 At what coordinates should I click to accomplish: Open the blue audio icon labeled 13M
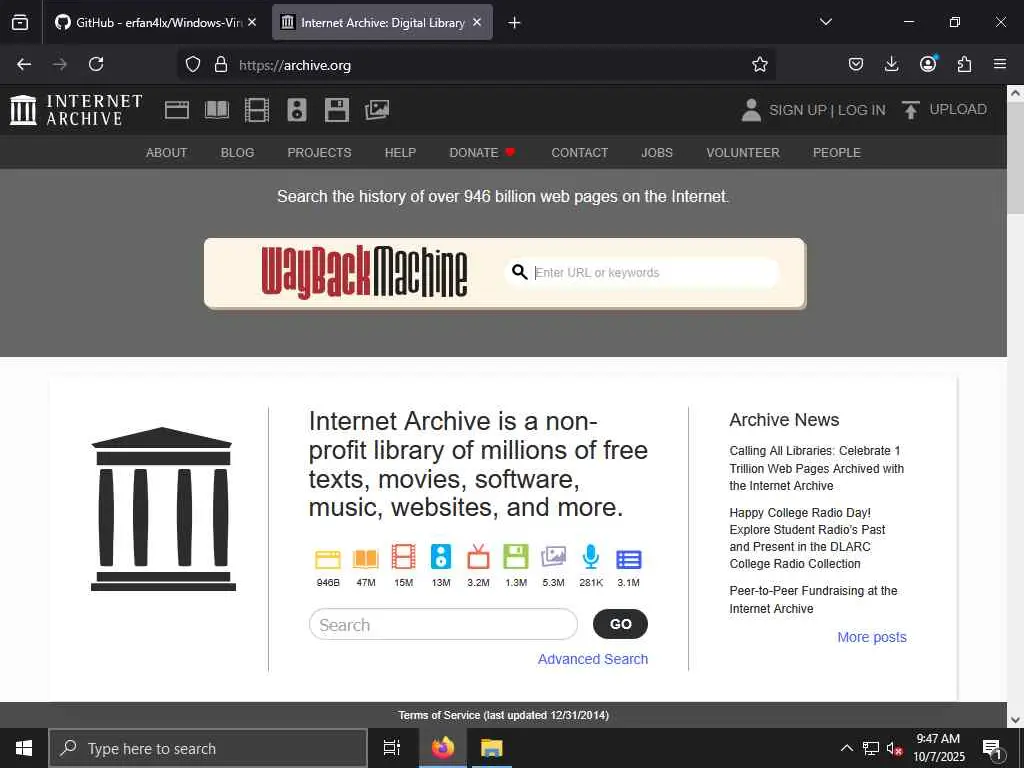pyautogui.click(x=441, y=557)
